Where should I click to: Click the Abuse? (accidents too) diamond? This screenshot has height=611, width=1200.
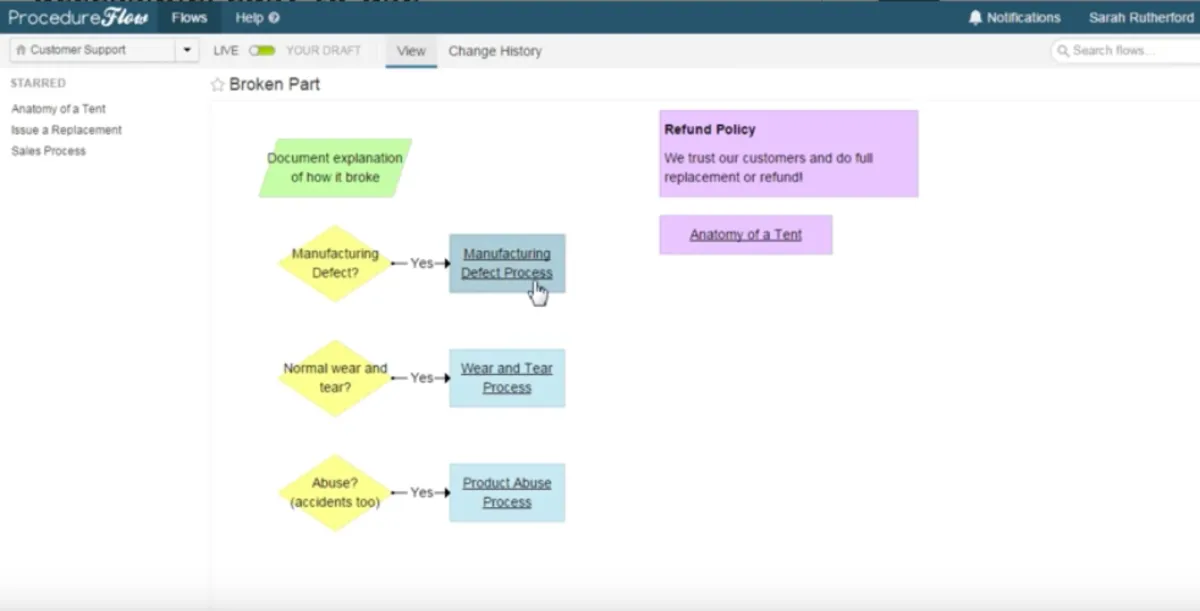[335, 492]
